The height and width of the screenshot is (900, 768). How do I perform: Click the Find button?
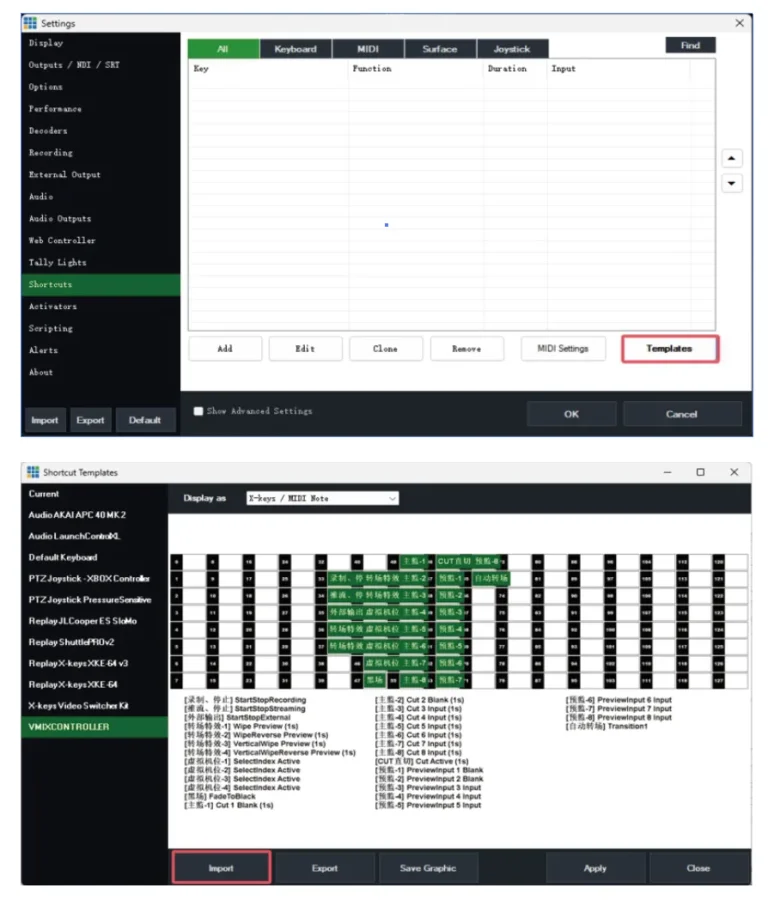tap(690, 45)
